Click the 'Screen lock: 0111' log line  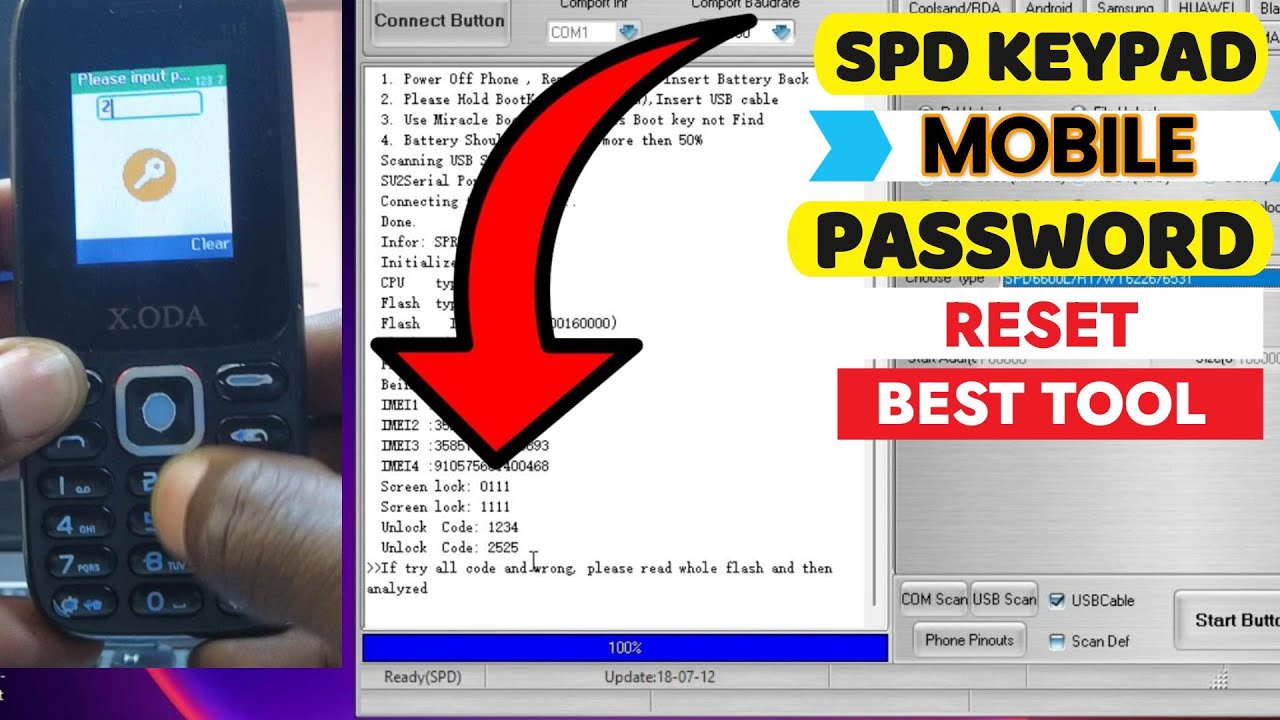[x=445, y=486]
